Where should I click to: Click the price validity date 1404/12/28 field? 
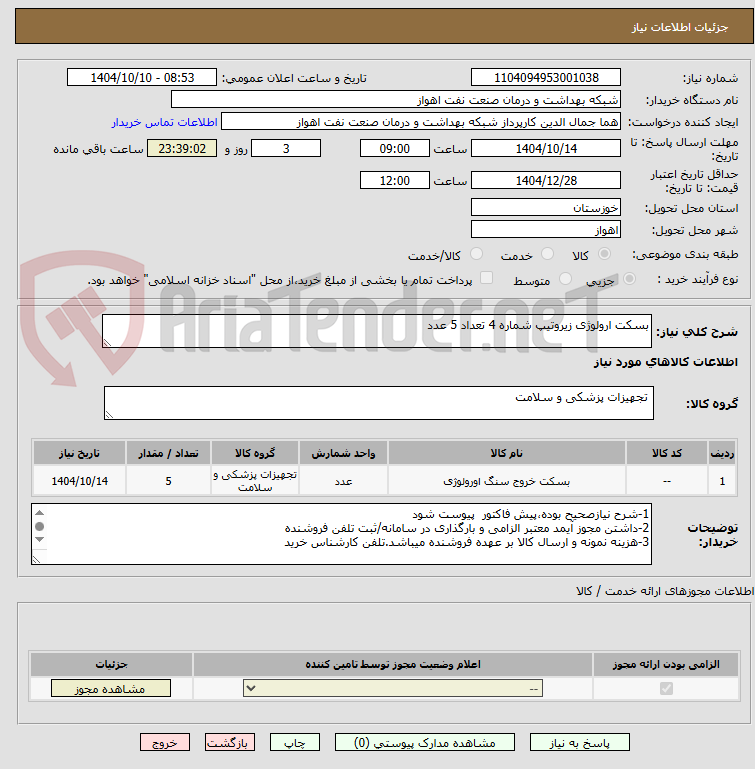(546, 180)
